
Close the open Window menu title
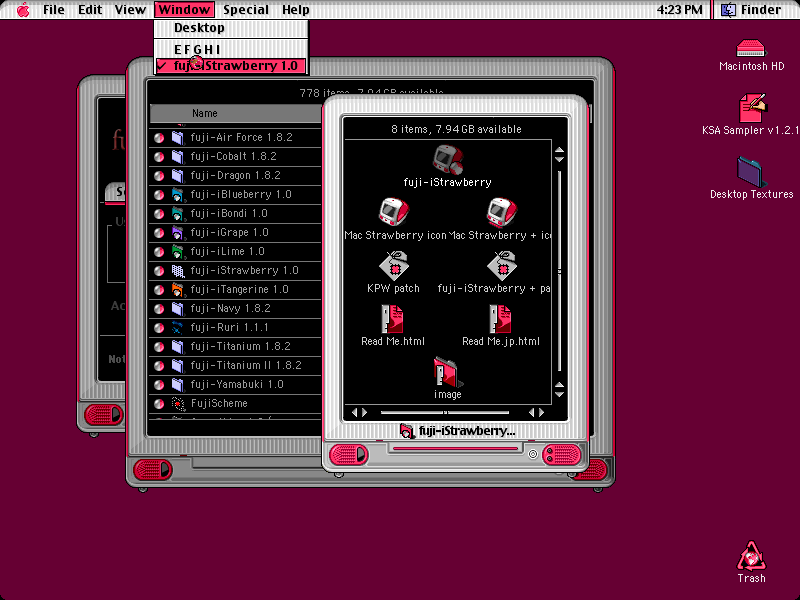click(184, 10)
